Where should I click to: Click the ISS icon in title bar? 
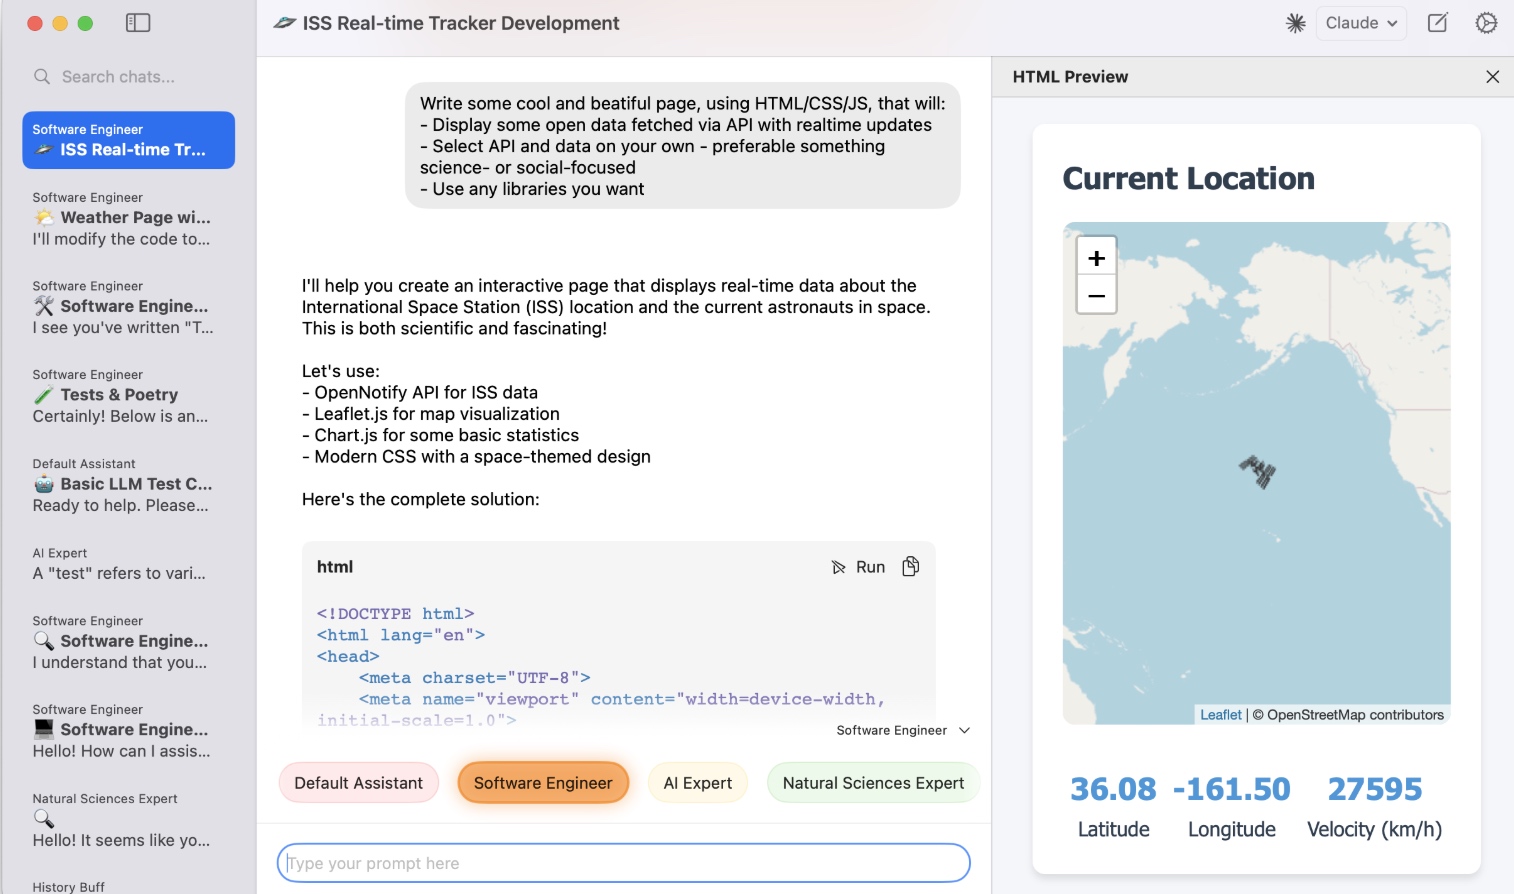click(285, 23)
